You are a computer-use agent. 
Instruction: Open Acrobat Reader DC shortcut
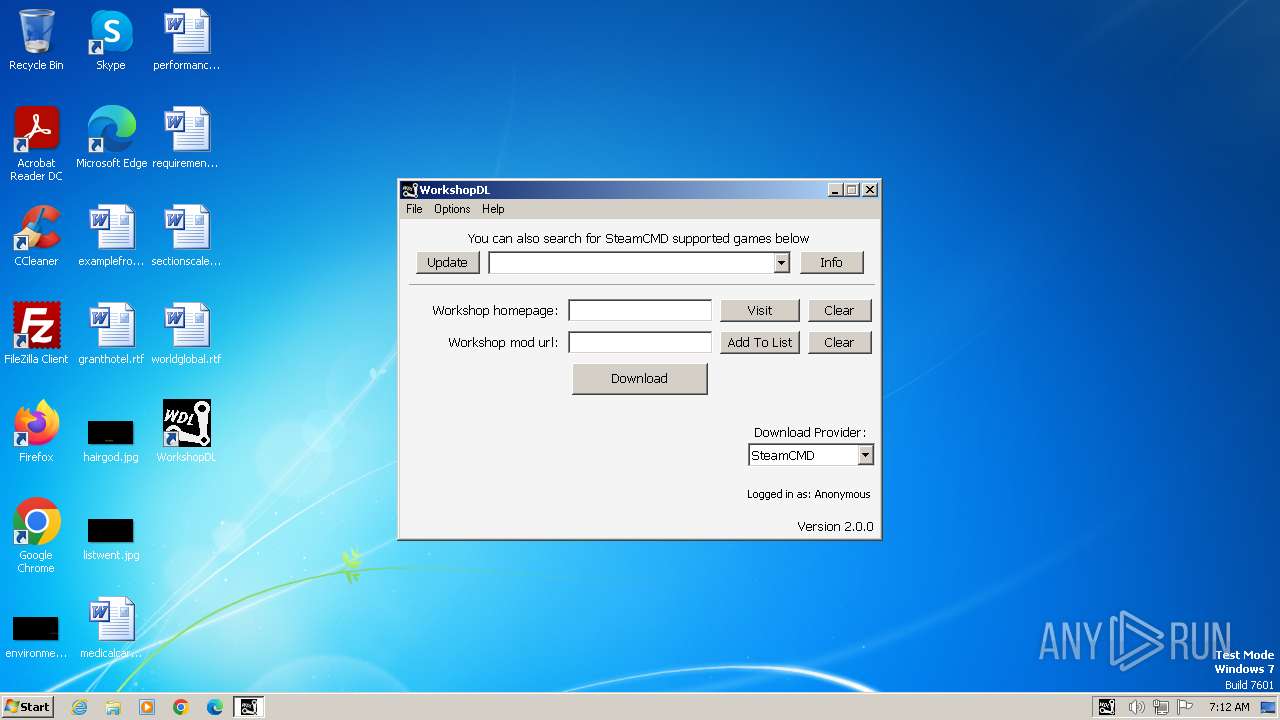click(x=36, y=143)
